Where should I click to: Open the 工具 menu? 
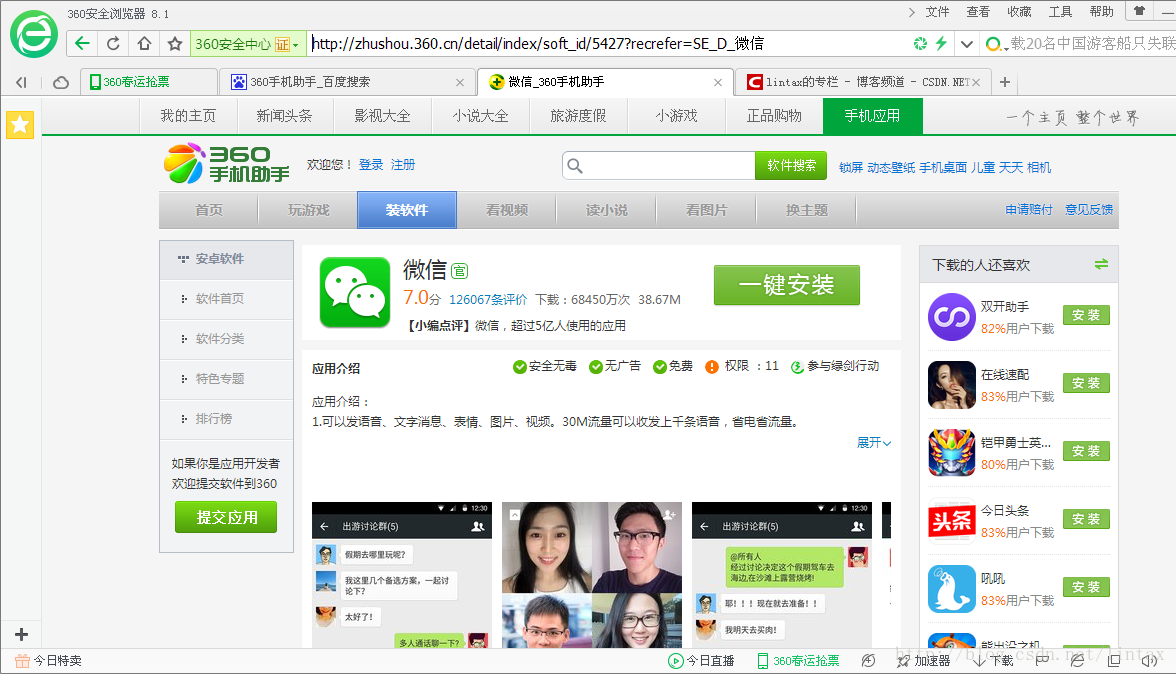tap(1060, 11)
